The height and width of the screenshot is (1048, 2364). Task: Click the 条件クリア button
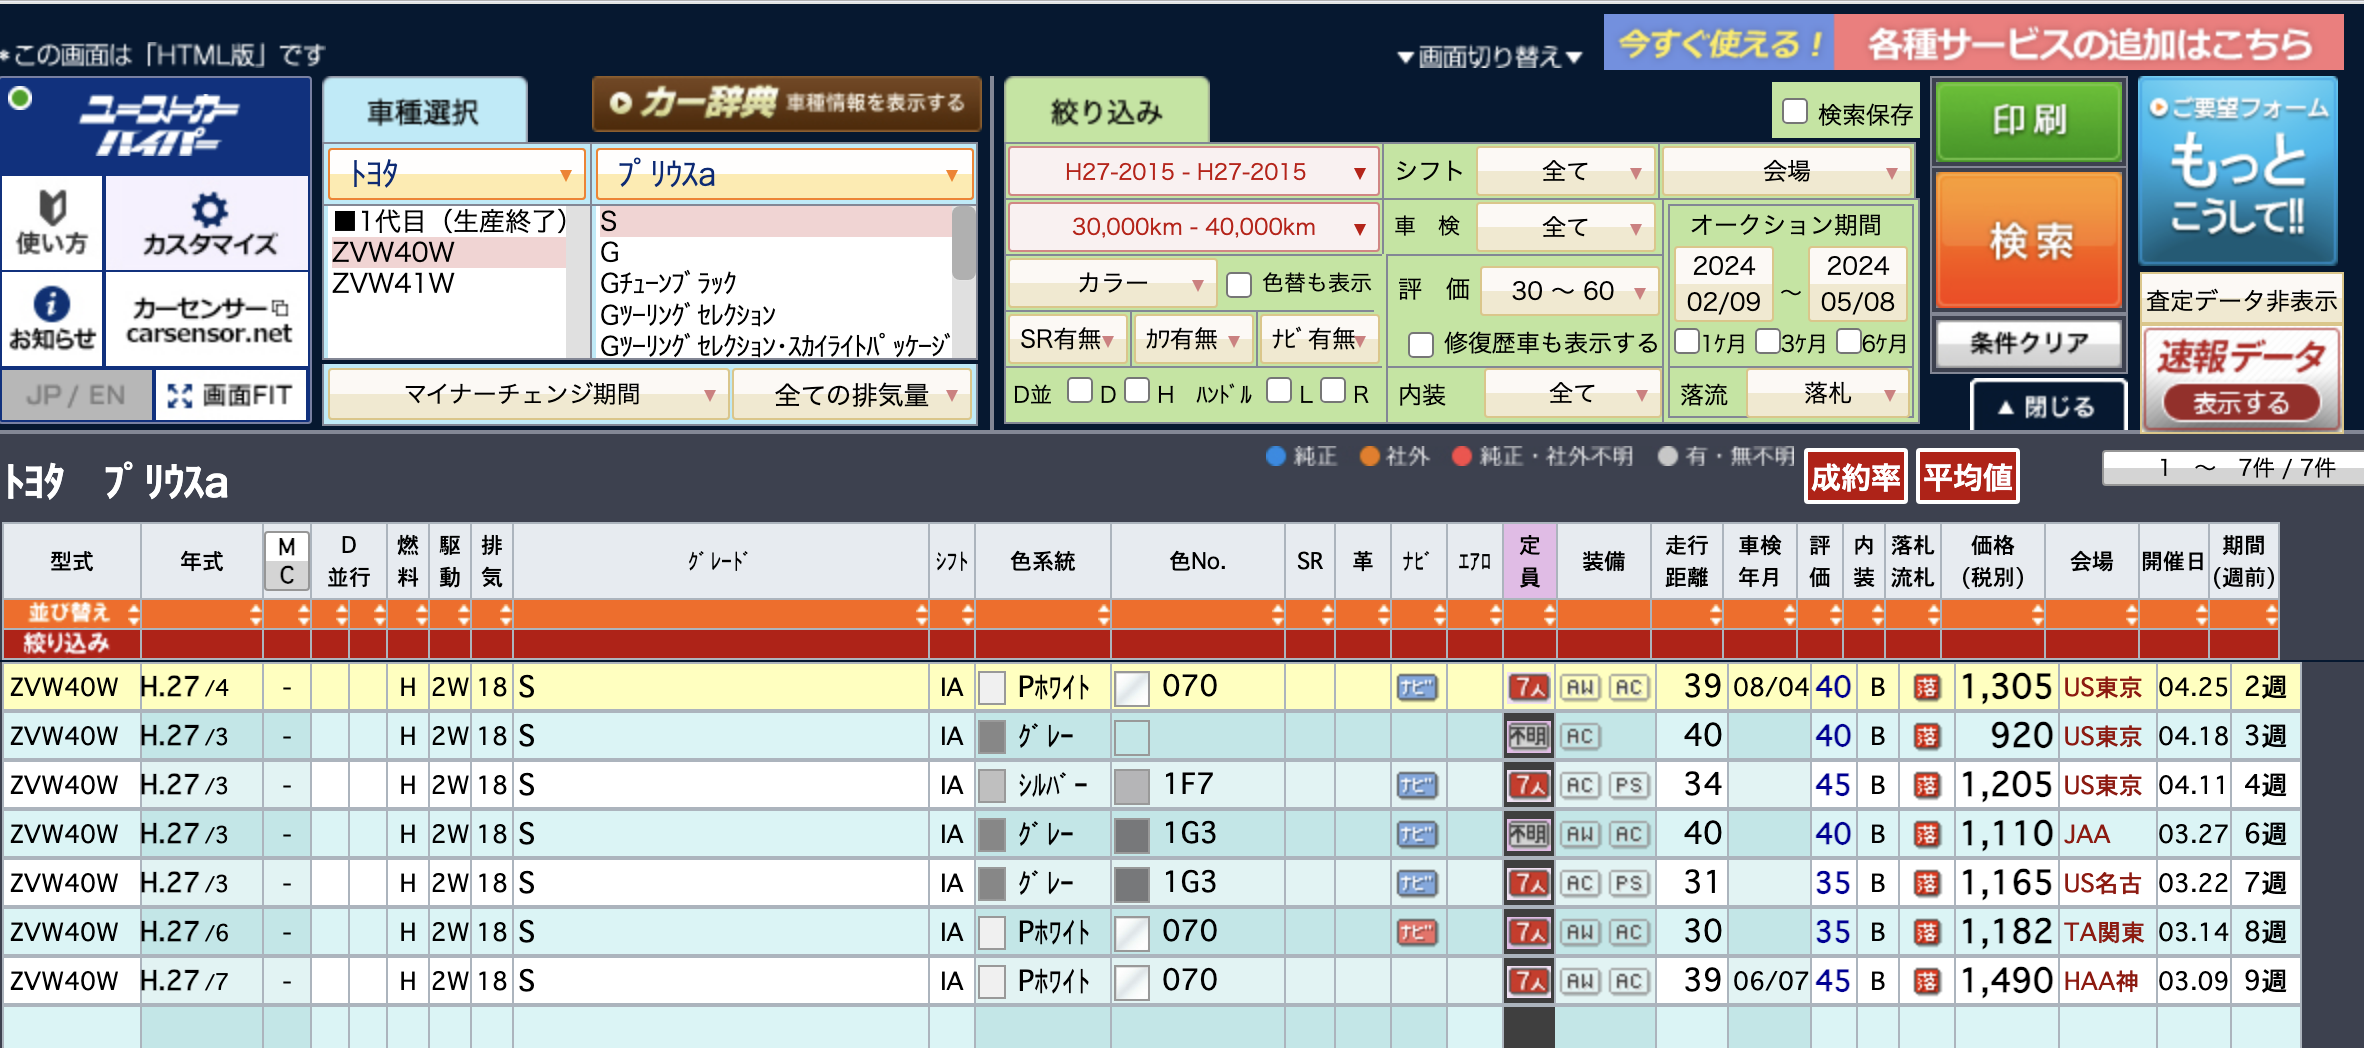point(2028,344)
